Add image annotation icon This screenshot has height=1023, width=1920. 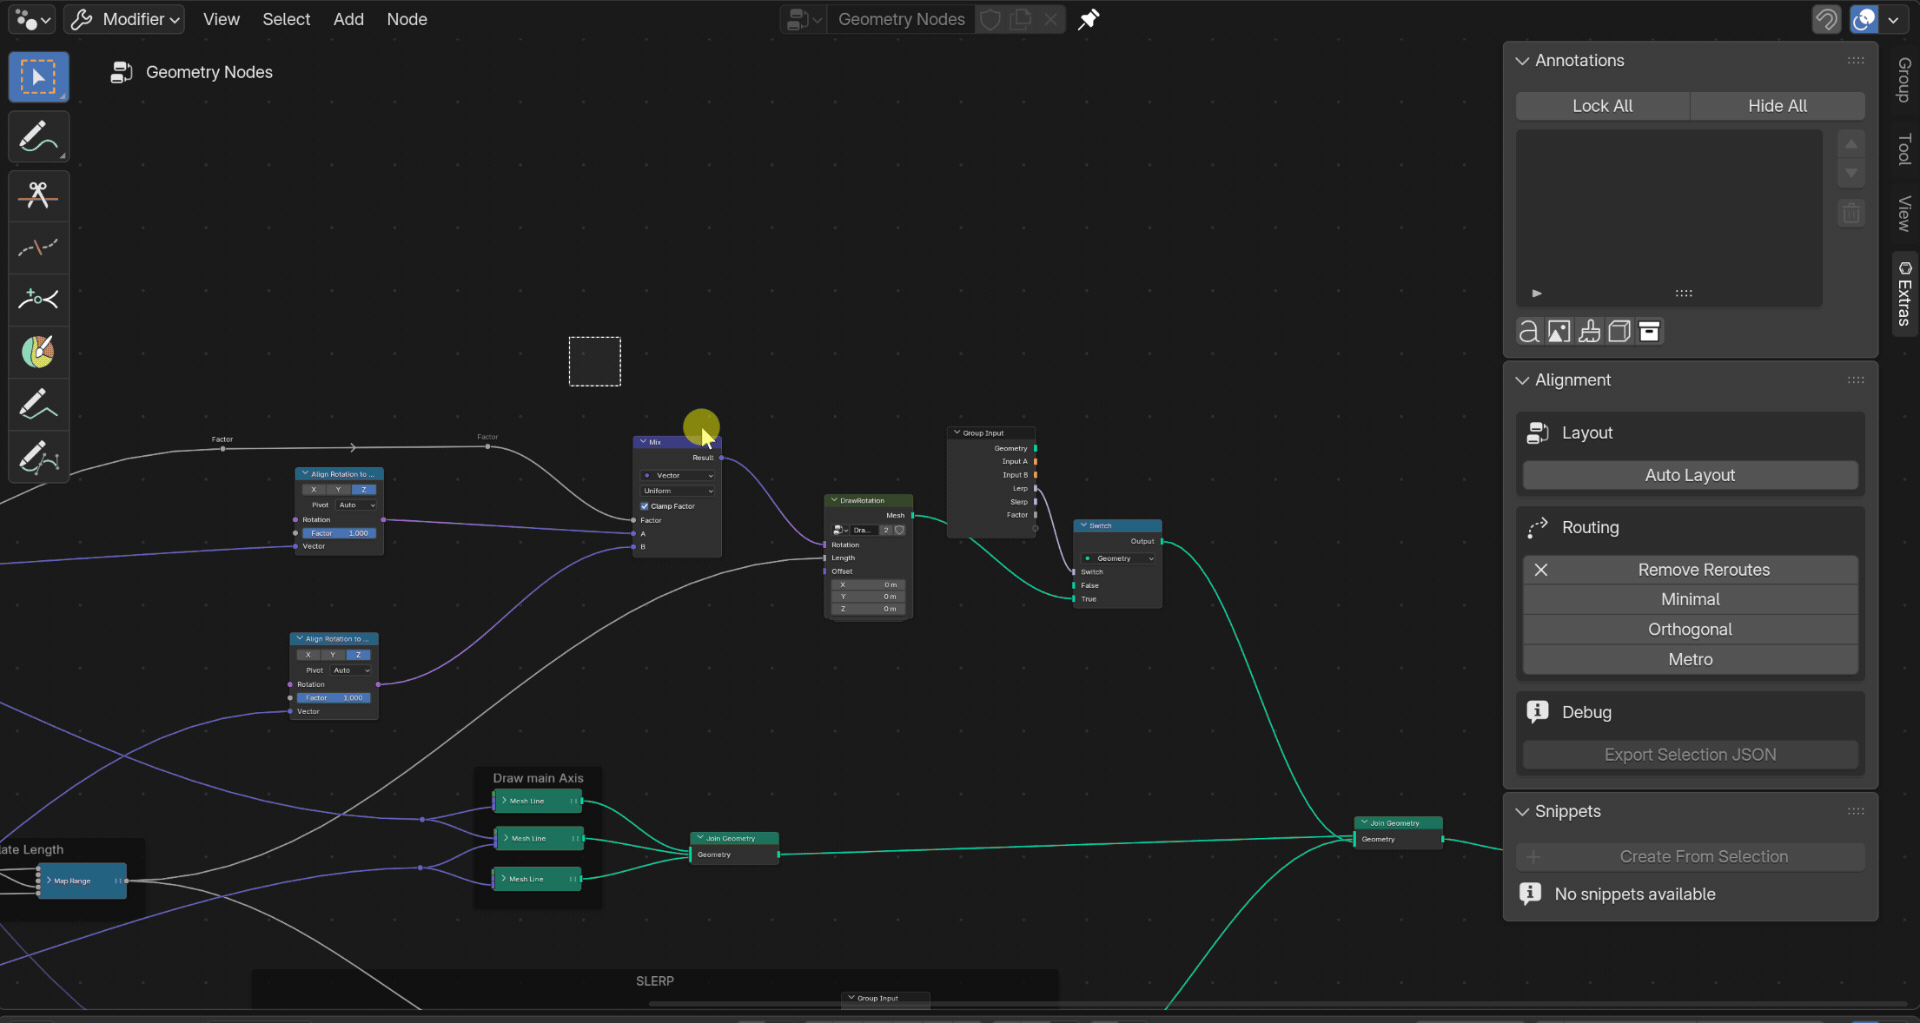point(1559,331)
